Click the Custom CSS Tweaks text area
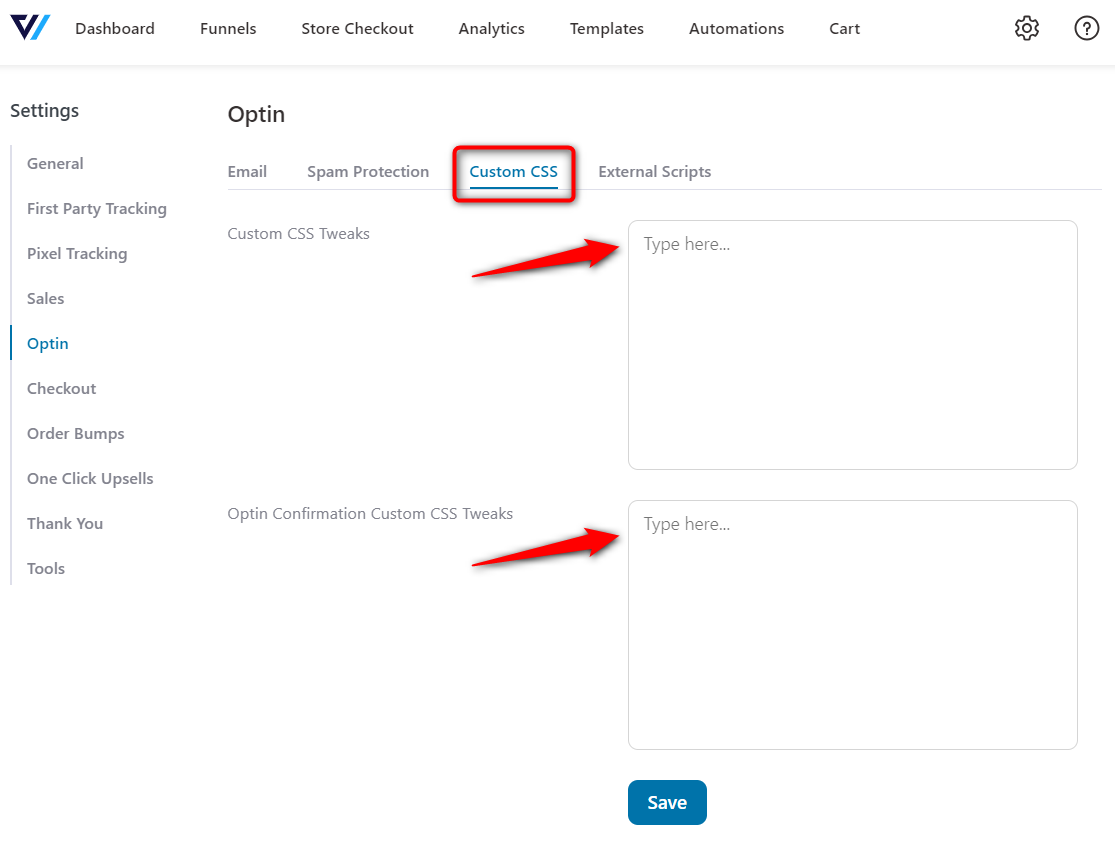This screenshot has width=1115, height=841. [852, 345]
